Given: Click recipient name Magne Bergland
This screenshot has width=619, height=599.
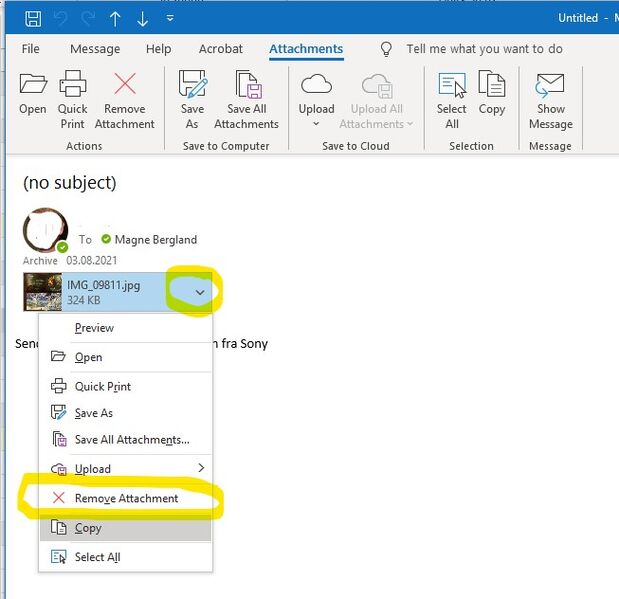Looking at the screenshot, I should (155, 239).
